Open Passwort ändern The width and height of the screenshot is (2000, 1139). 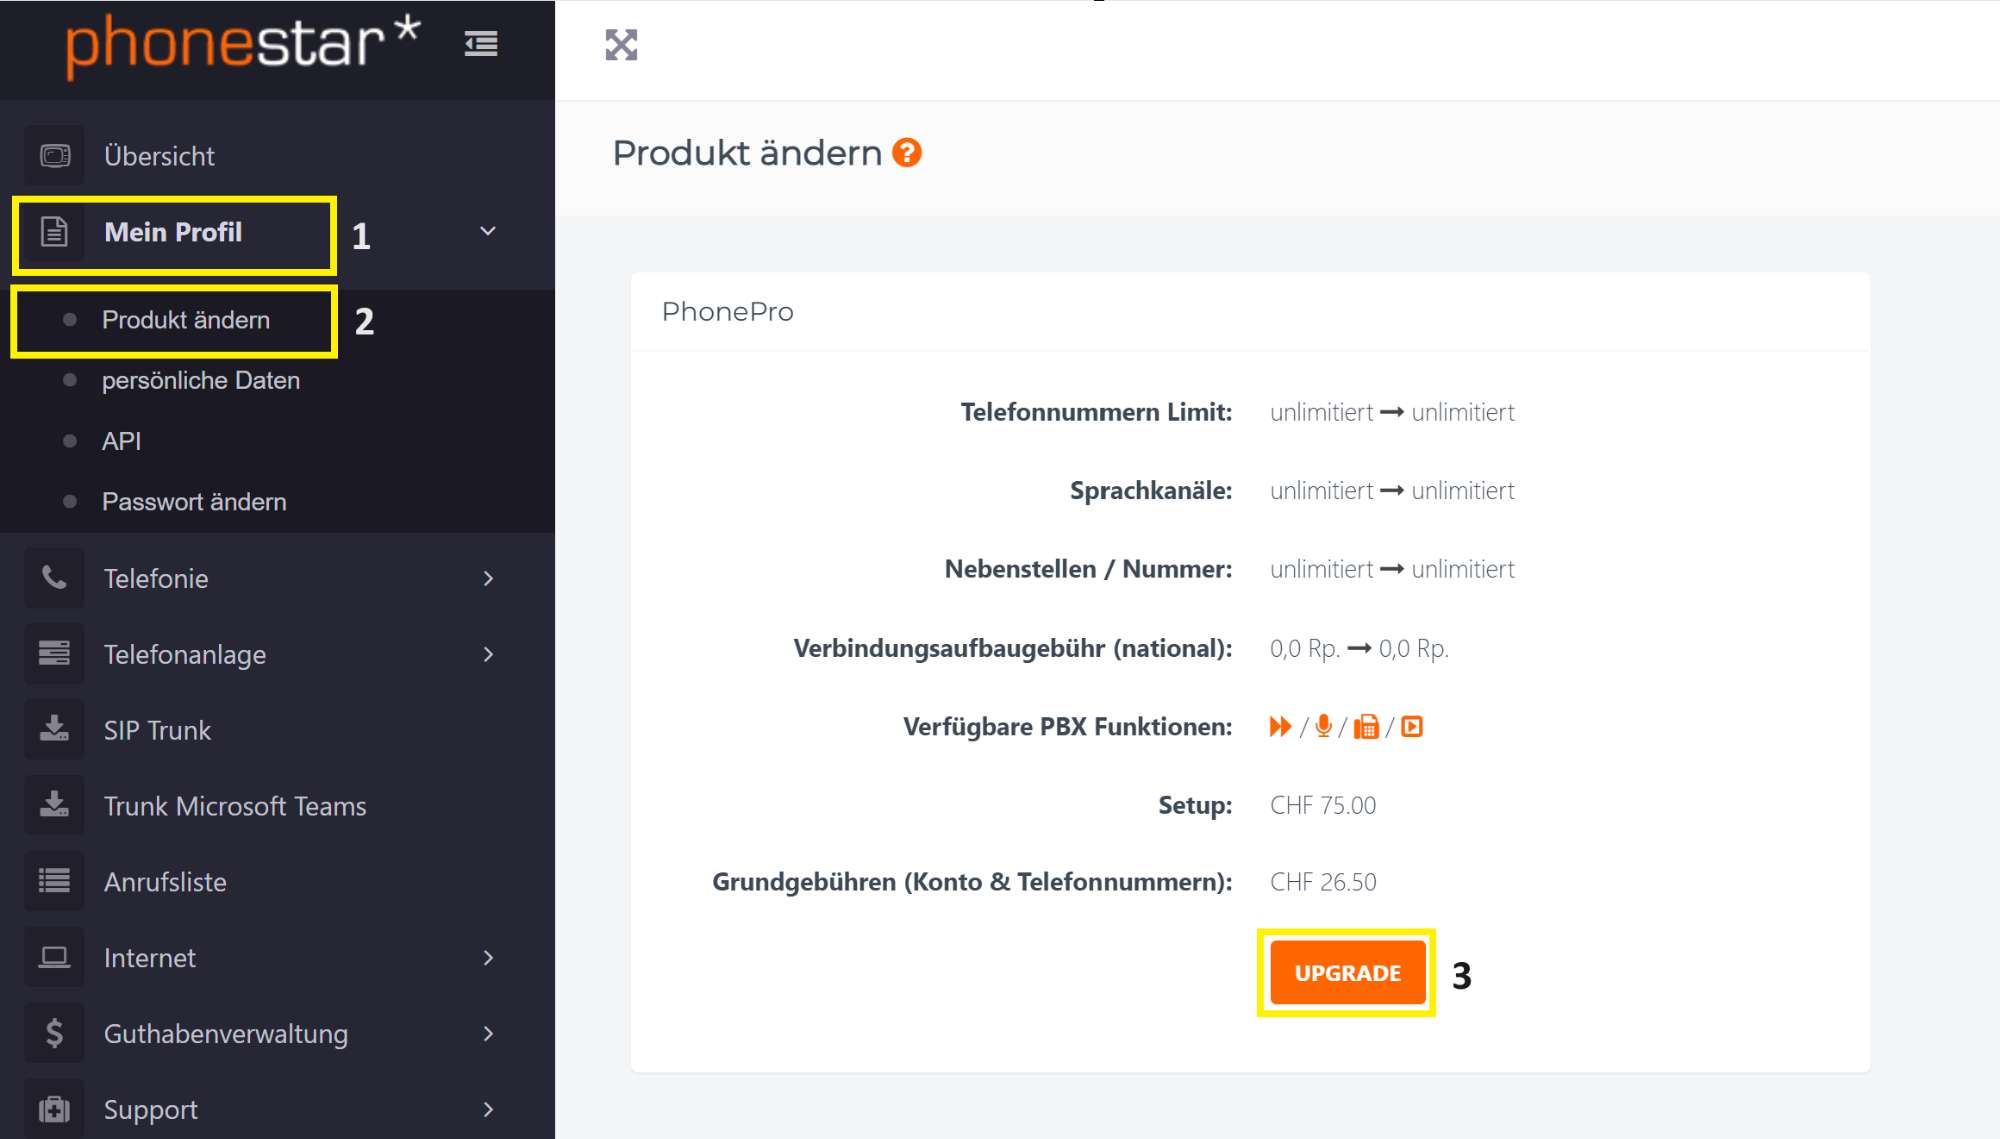click(x=194, y=501)
